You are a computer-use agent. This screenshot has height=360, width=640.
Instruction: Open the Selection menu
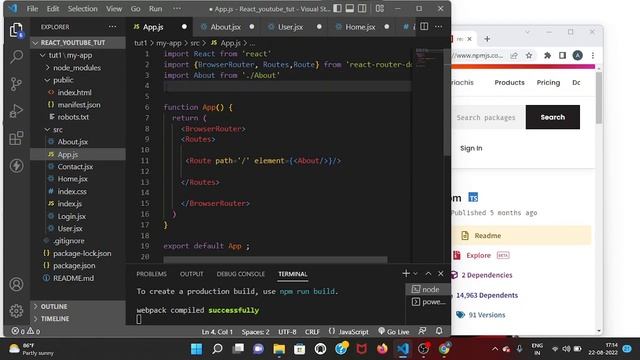[82, 9]
